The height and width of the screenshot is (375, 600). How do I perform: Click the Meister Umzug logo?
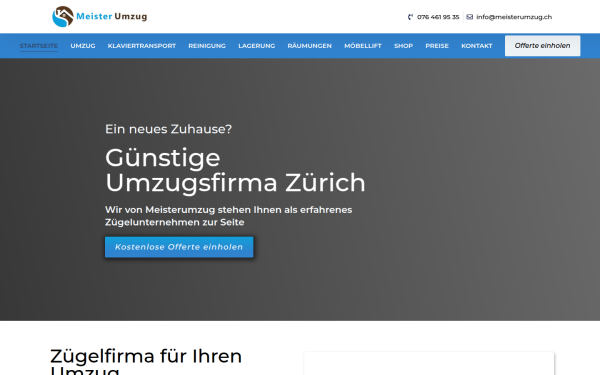click(99, 16)
